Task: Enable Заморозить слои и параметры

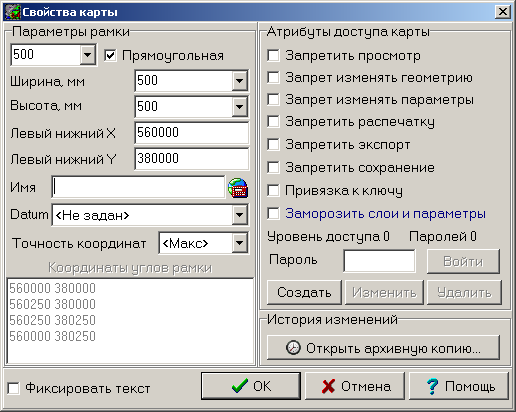Action: pos(273,213)
